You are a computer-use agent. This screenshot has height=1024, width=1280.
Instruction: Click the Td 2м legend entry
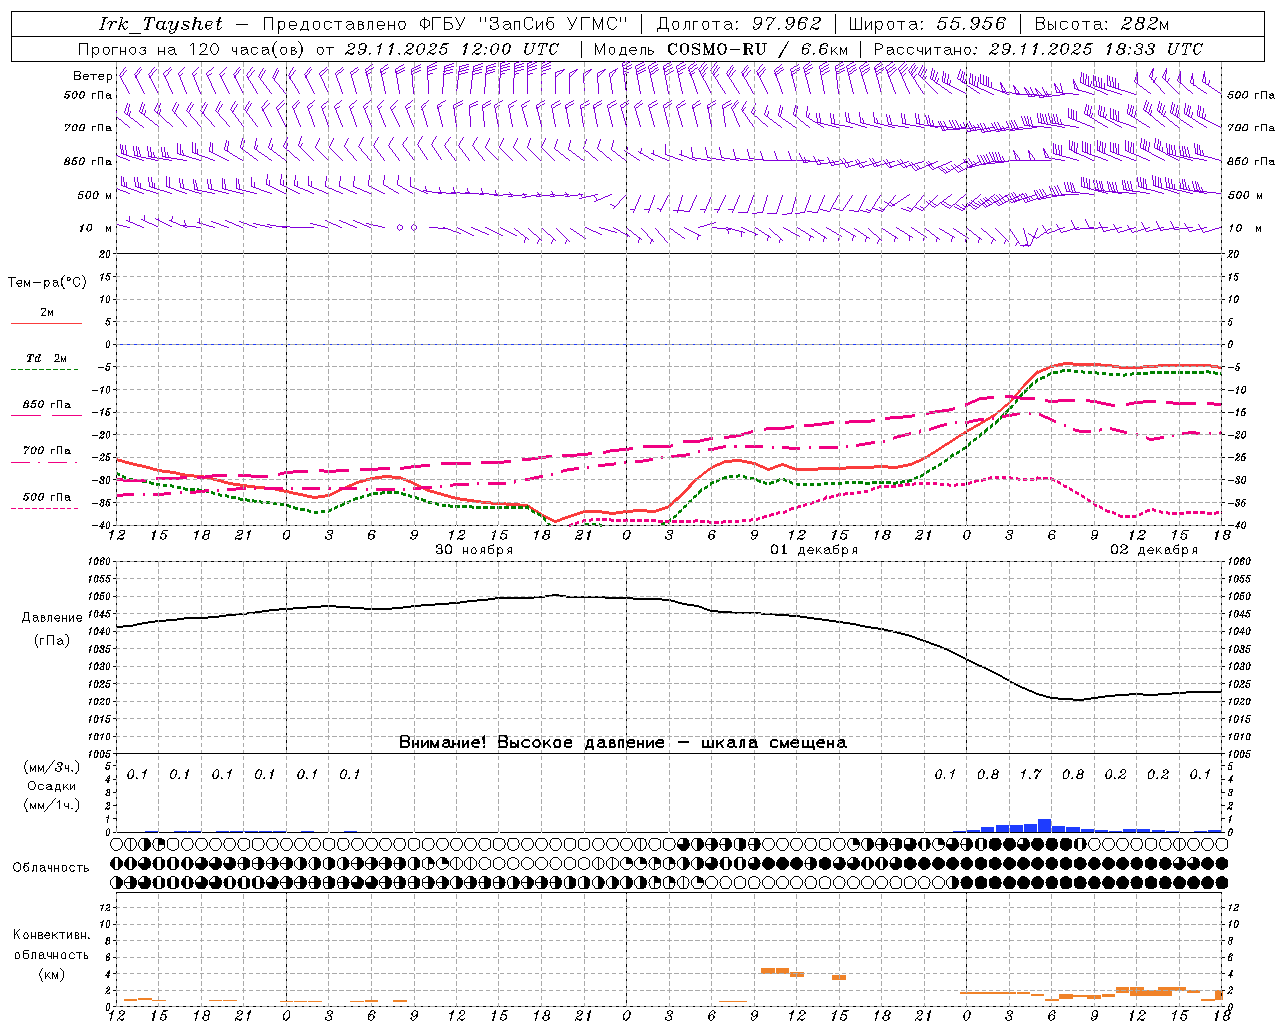[x=47, y=358]
